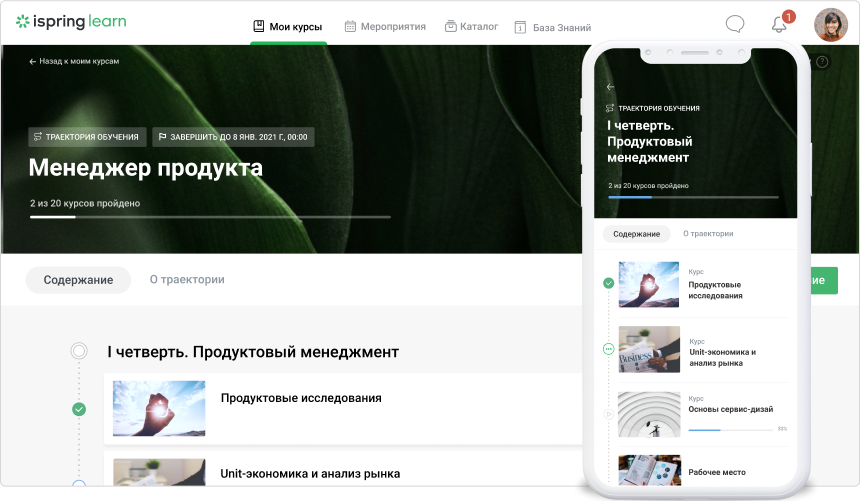Click the in-progress status icon for Unit-экономика on phone
The image size is (860, 501).
pyautogui.click(x=608, y=349)
